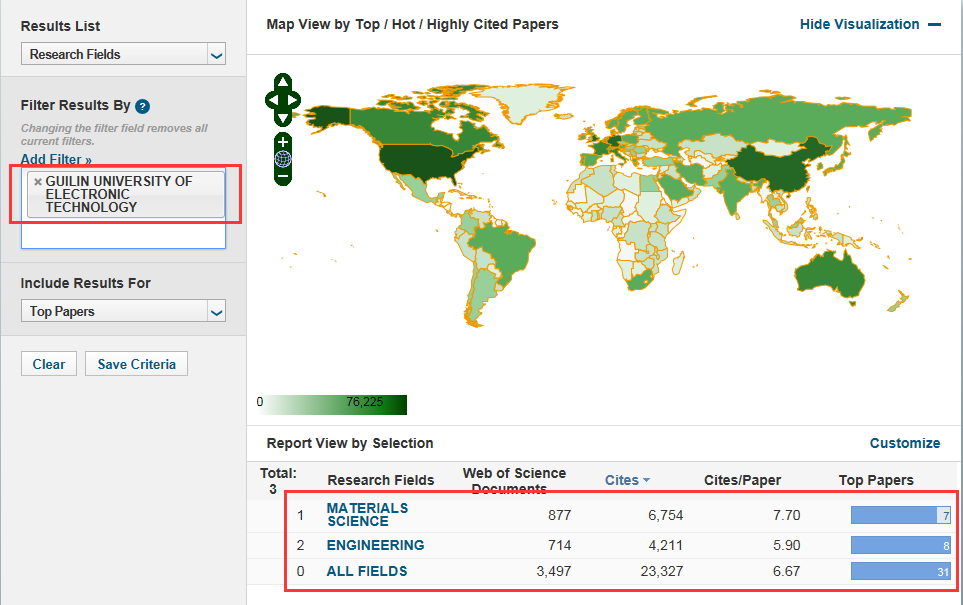Zoom out on the map
Image resolution: width=963 pixels, height=605 pixels.
pos(283,176)
